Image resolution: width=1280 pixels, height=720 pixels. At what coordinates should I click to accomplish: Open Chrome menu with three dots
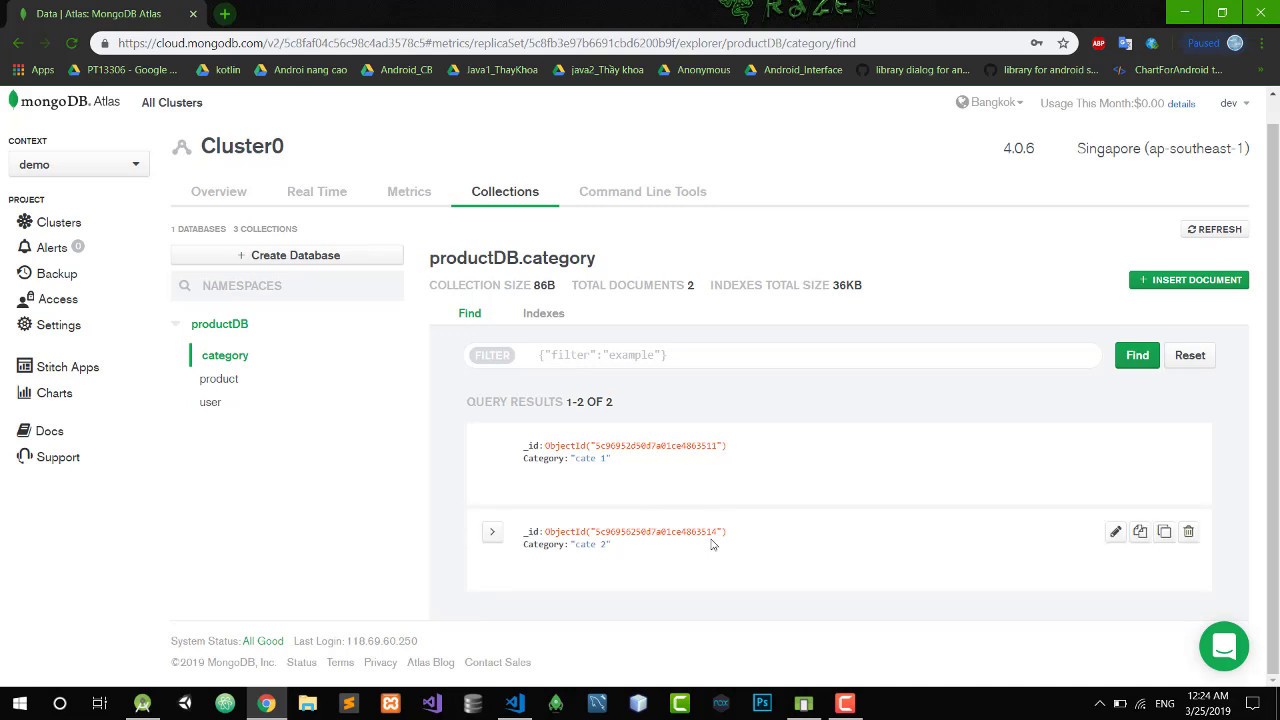[1264, 43]
